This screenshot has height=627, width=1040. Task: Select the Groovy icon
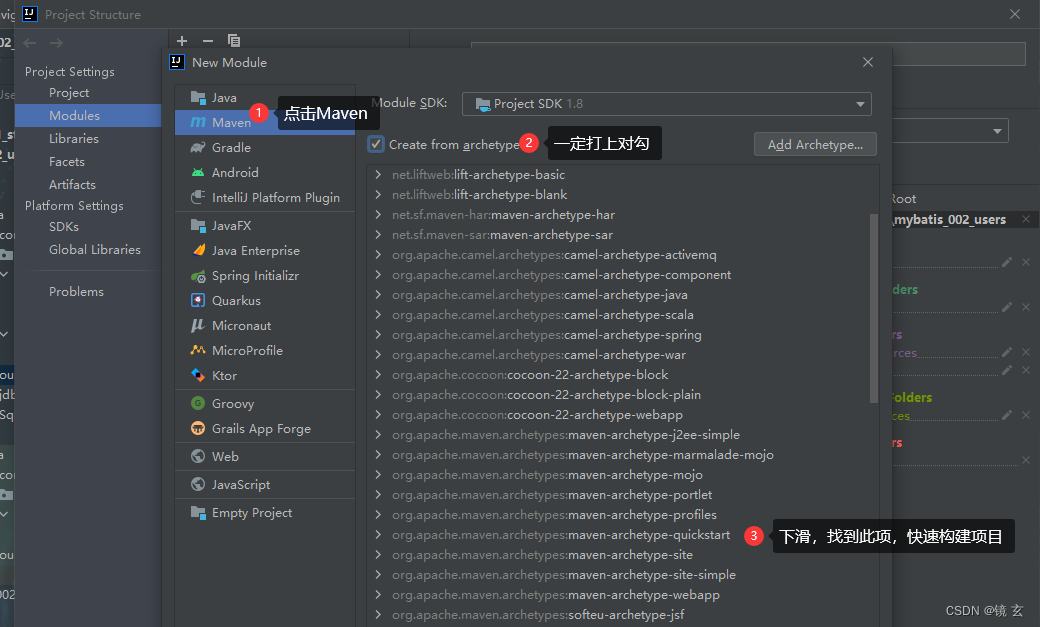(x=198, y=403)
